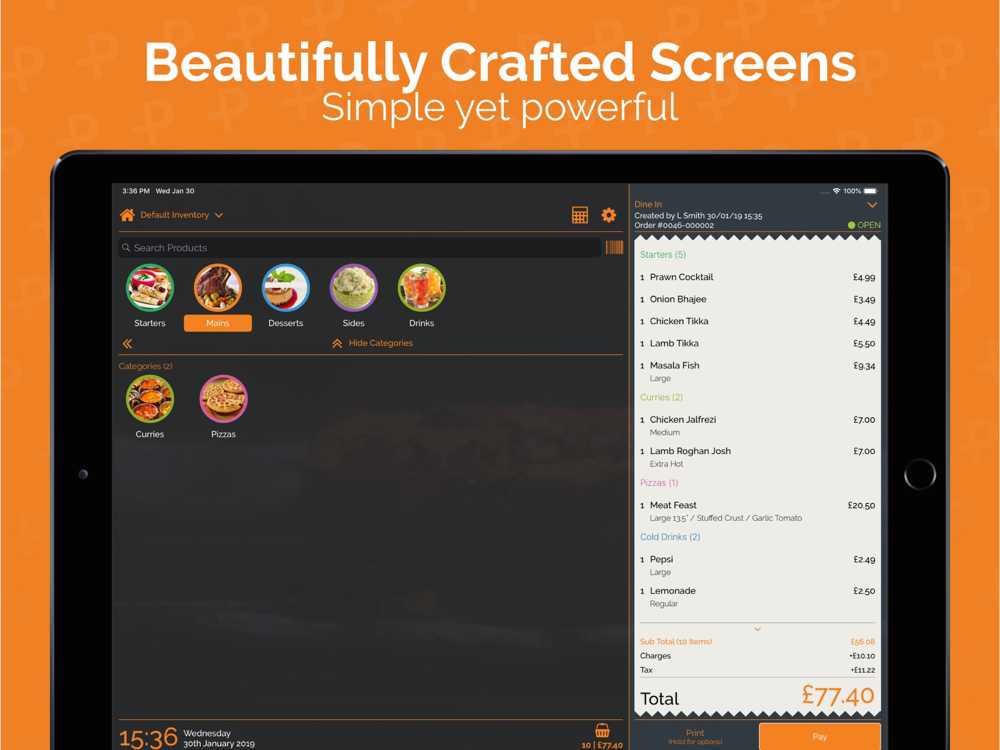Open the Curries subcategory
The height and width of the screenshot is (750, 1000).
150,406
